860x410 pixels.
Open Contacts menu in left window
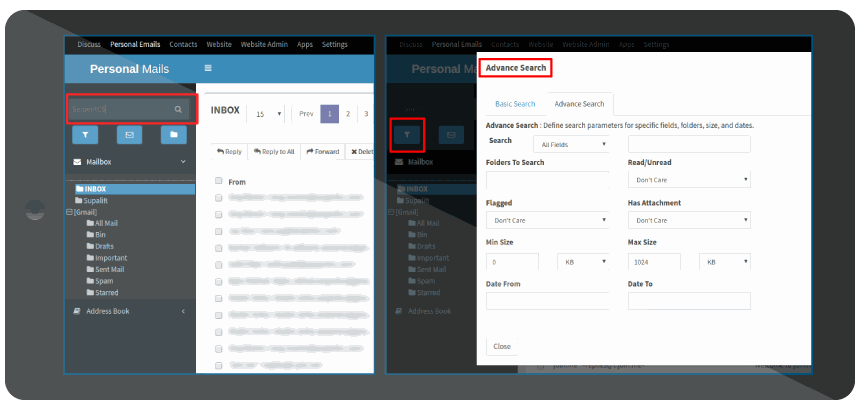click(x=183, y=44)
